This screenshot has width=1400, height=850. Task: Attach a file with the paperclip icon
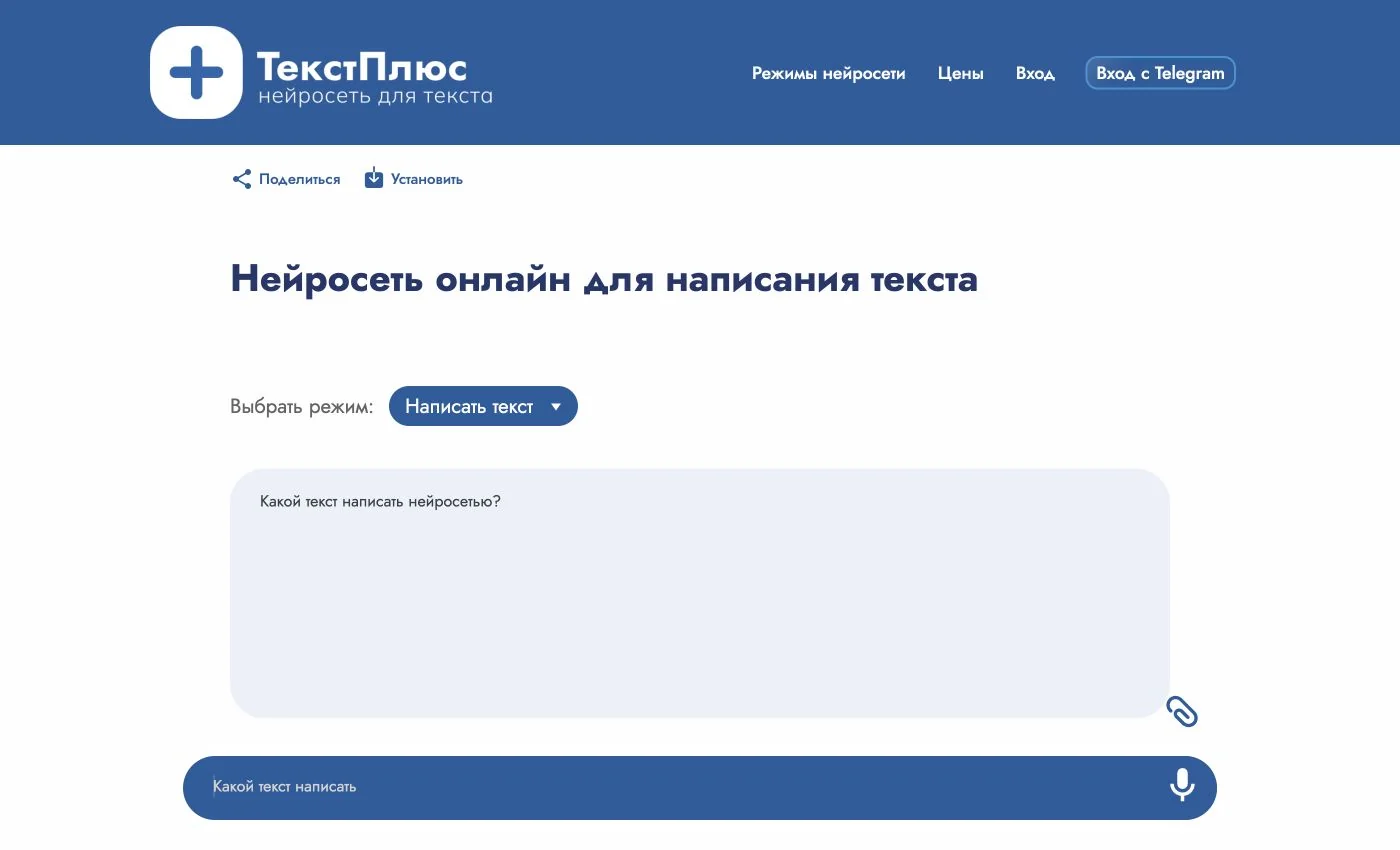(x=1183, y=711)
